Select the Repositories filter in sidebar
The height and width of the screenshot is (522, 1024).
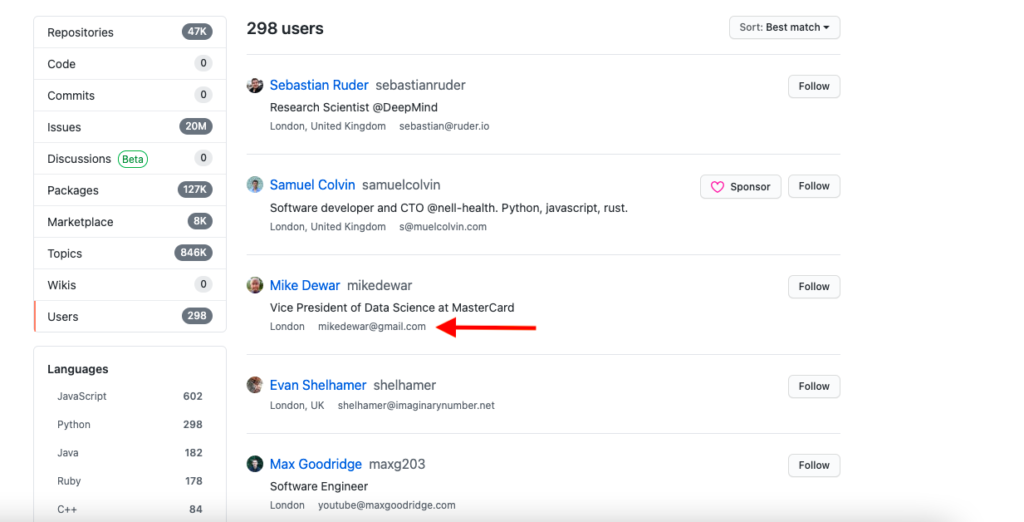[x=81, y=32]
